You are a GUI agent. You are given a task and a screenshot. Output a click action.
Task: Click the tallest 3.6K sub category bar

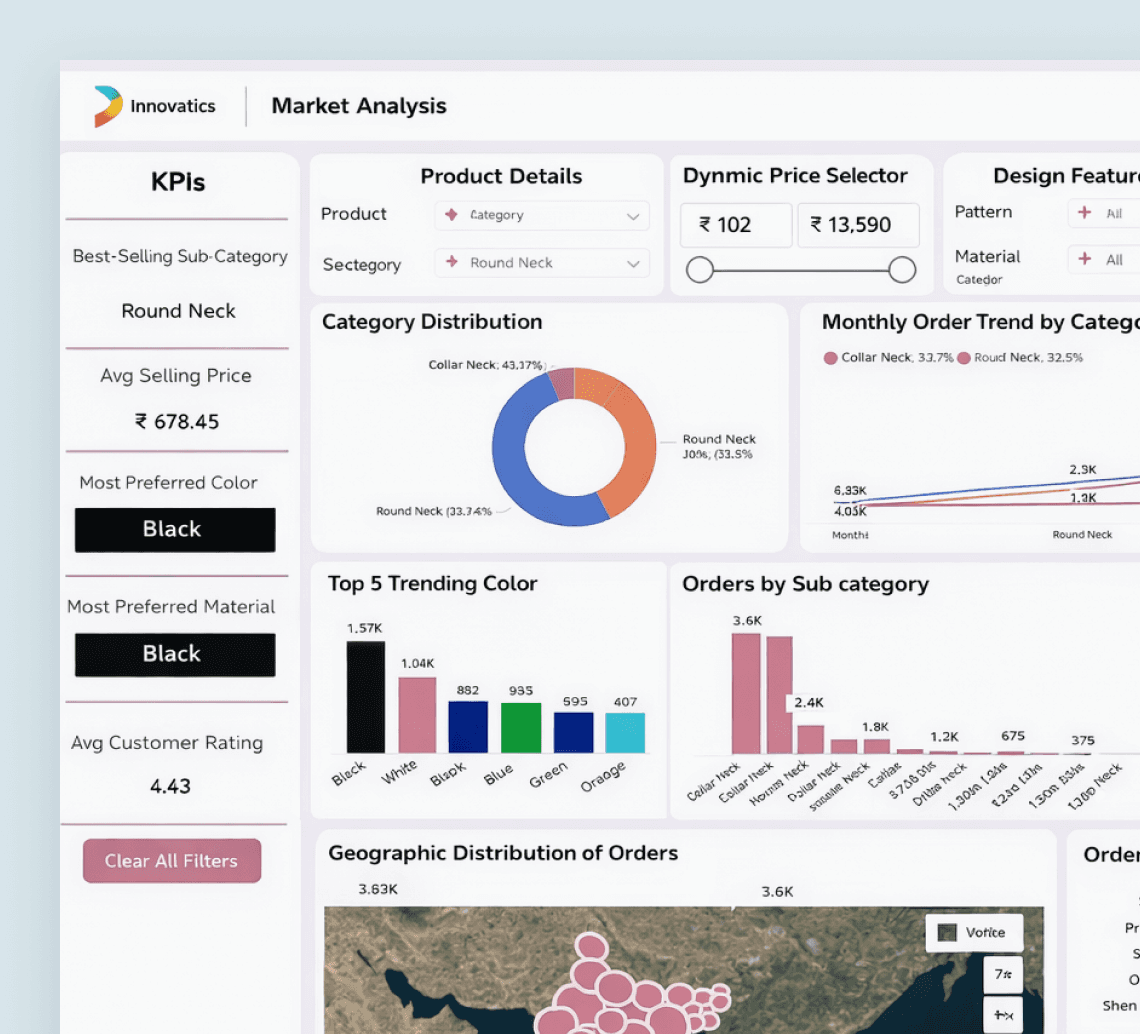pyautogui.click(x=746, y=694)
